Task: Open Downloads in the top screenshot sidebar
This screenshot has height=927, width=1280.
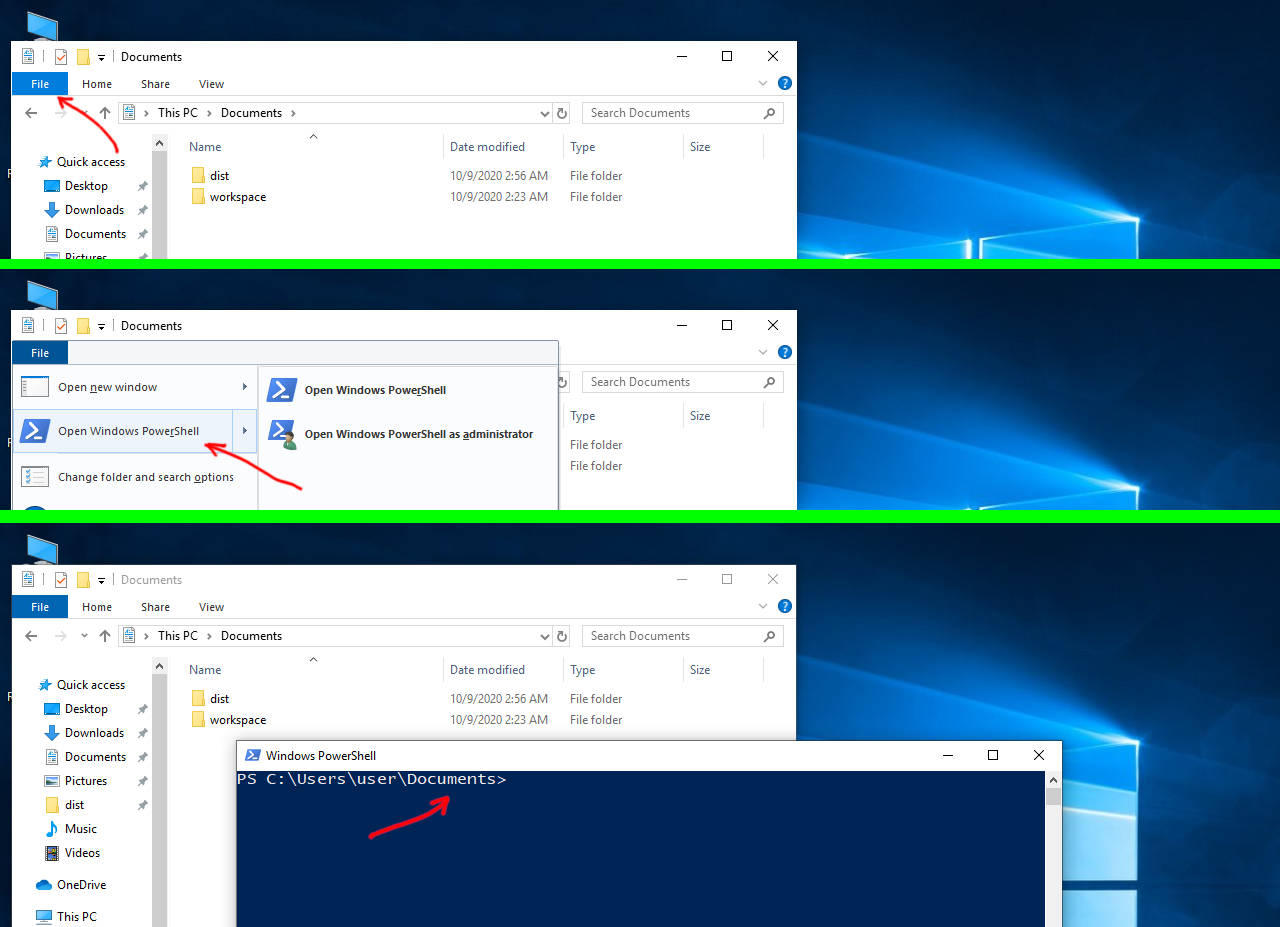Action: click(x=95, y=210)
